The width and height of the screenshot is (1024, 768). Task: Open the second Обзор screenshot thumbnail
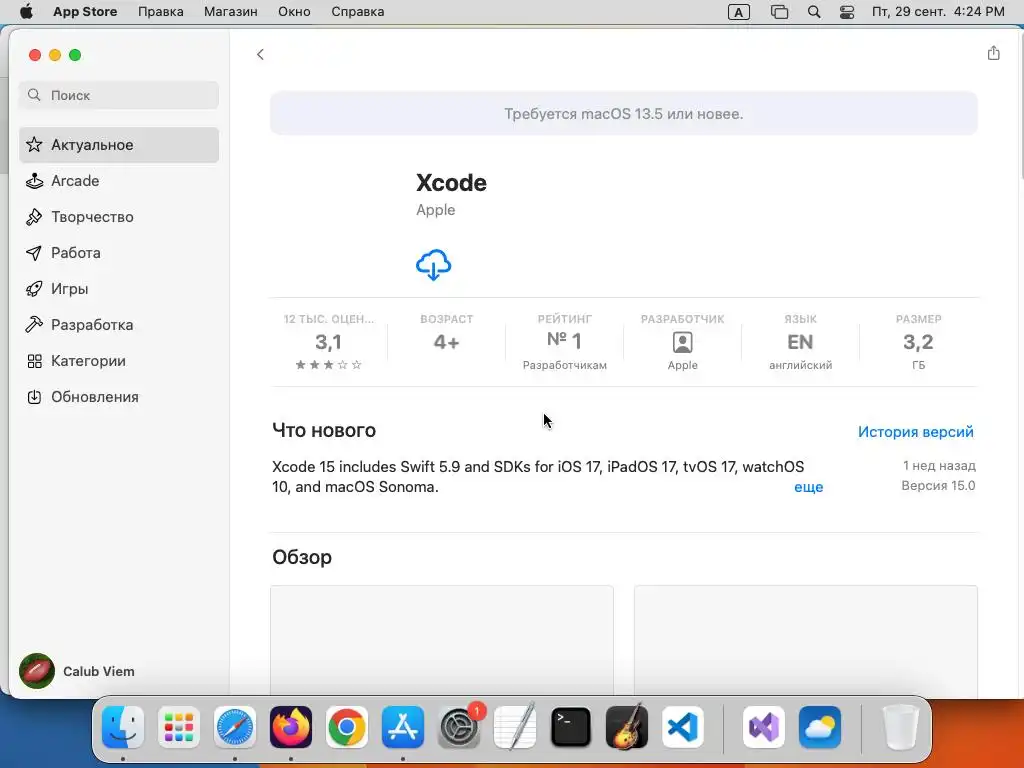pos(806,640)
